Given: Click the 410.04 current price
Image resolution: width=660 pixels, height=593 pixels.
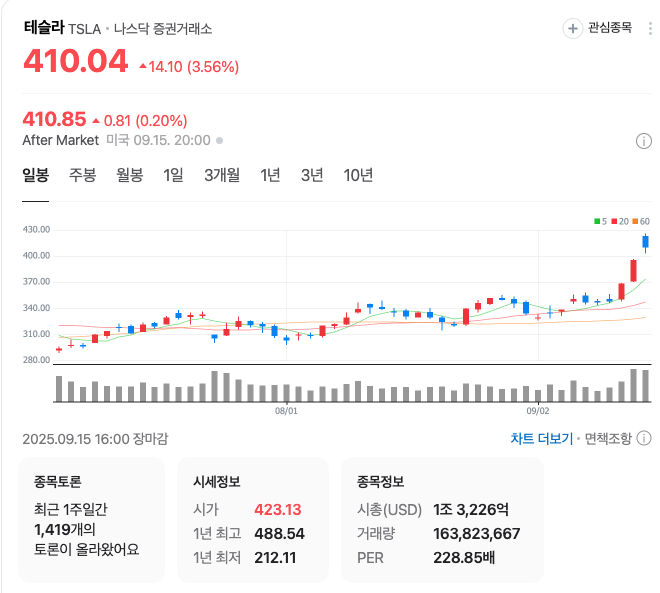Looking at the screenshot, I should coord(76,61).
